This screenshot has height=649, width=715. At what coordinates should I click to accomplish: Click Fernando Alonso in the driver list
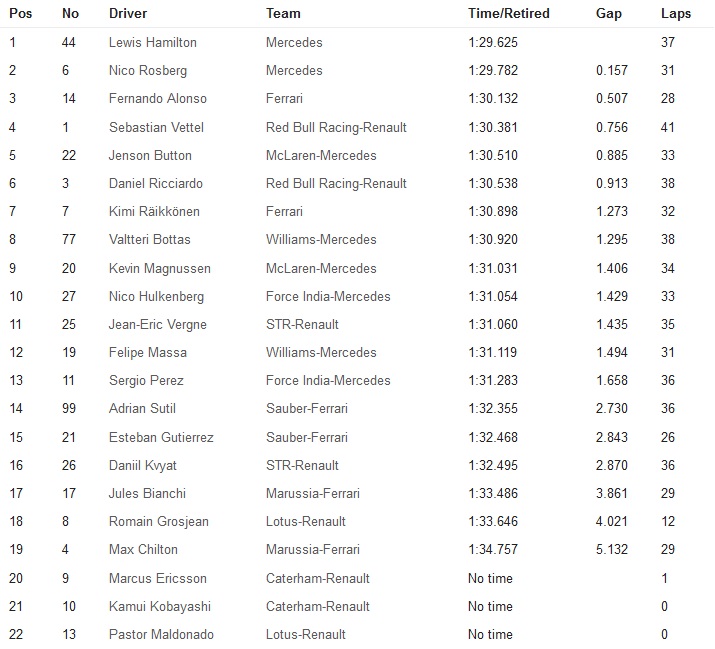(157, 99)
